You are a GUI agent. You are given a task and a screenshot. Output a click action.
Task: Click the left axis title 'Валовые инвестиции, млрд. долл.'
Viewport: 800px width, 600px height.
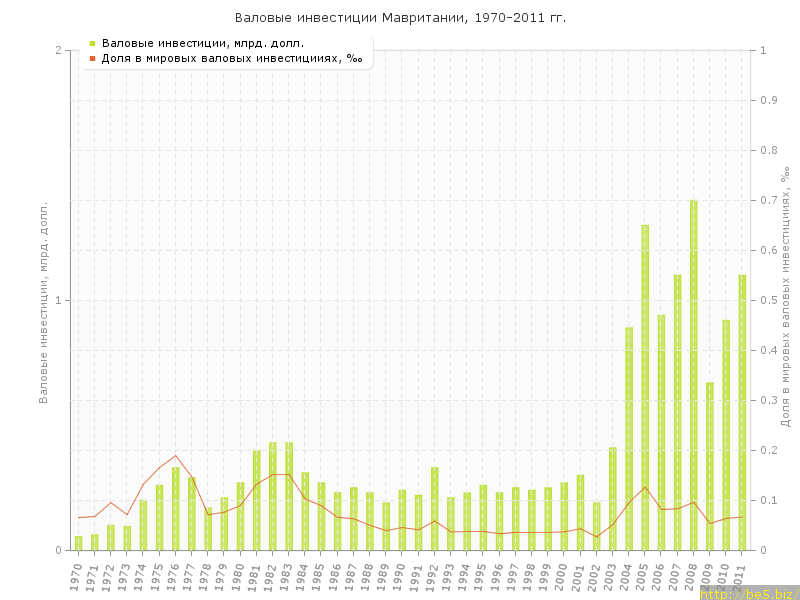coord(43,302)
